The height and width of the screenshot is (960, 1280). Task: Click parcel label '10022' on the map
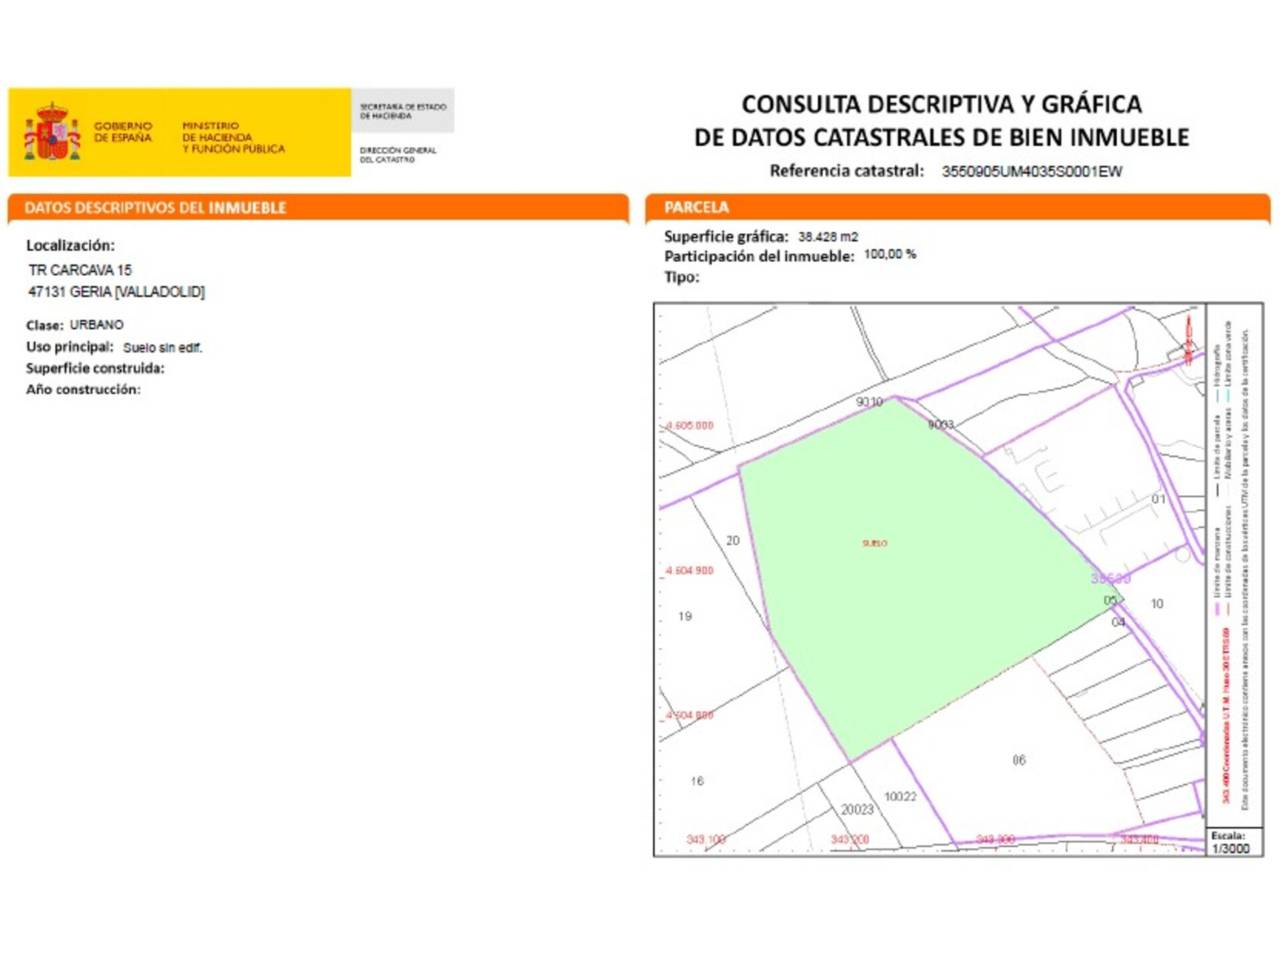pos(900,797)
